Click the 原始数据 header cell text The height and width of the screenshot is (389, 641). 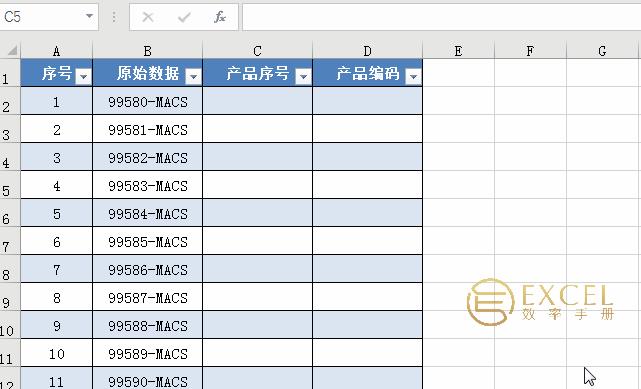(148, 73)
